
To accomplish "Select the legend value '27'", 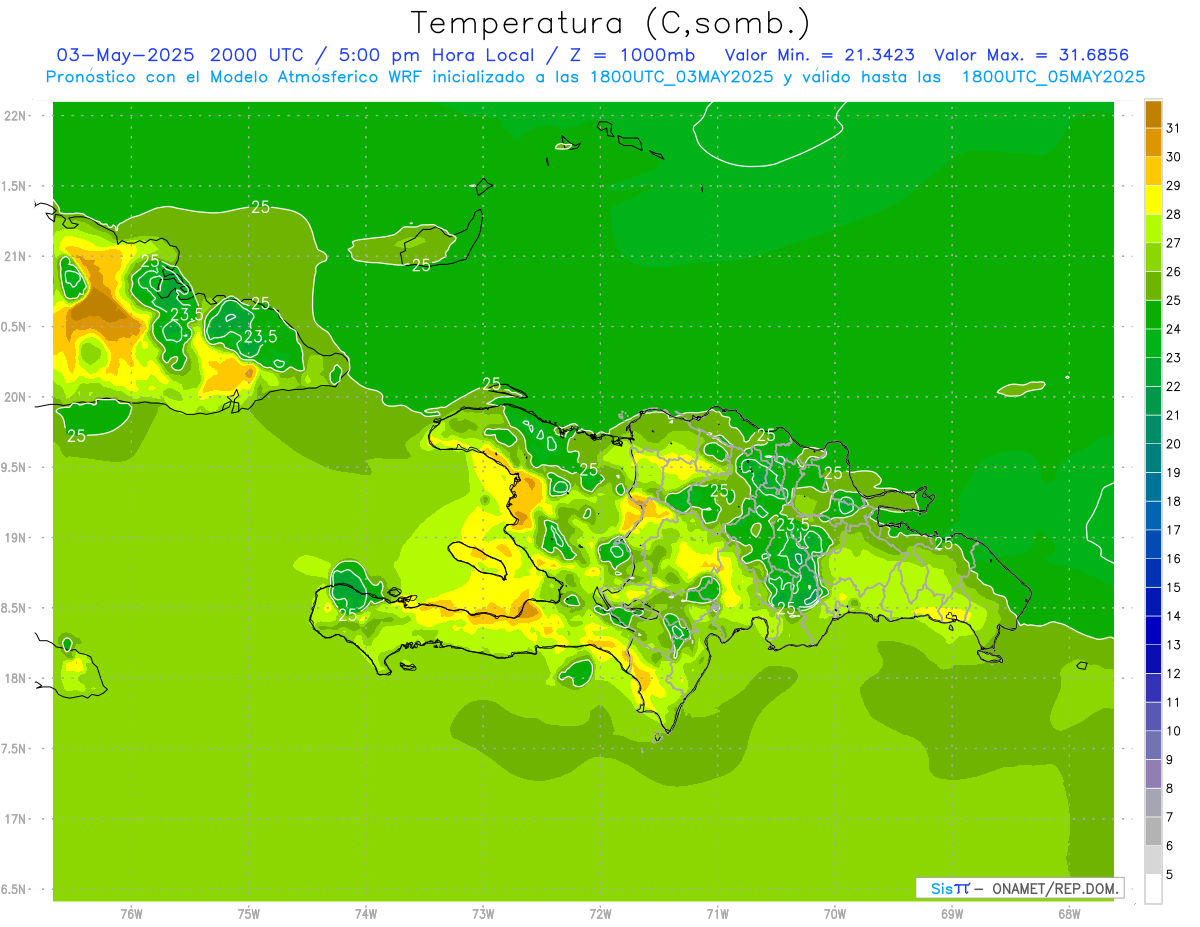I will [1173, 242].
